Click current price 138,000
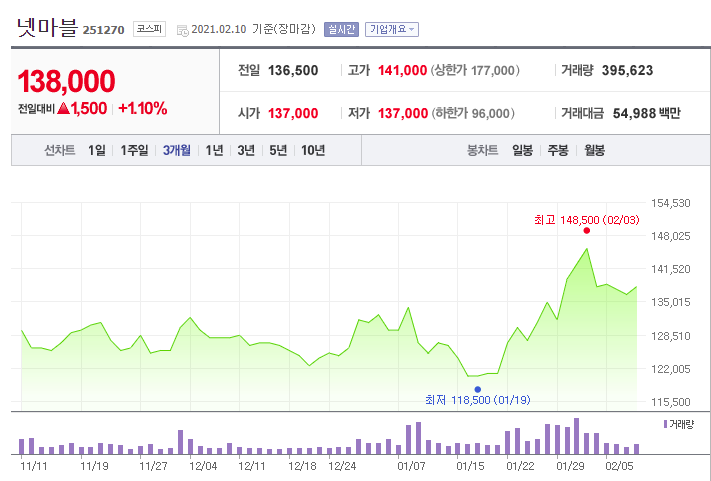Image resolution: width=711 pixels, height=481 pixels. point(66,81)
